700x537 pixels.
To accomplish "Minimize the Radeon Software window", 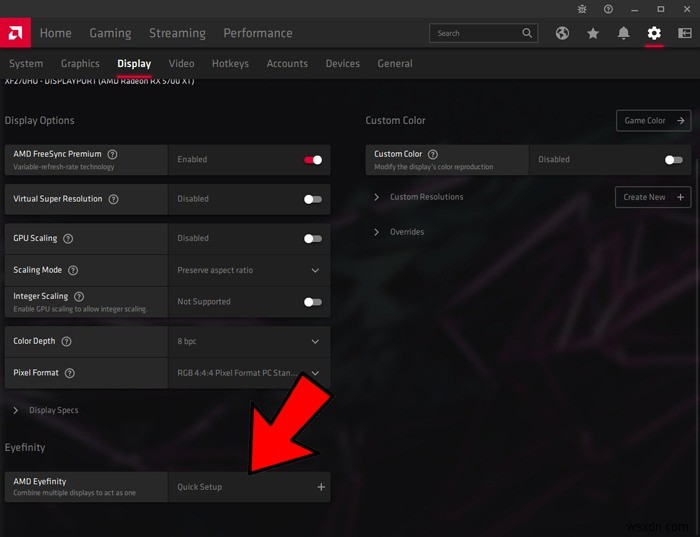I will pos(634,9).
